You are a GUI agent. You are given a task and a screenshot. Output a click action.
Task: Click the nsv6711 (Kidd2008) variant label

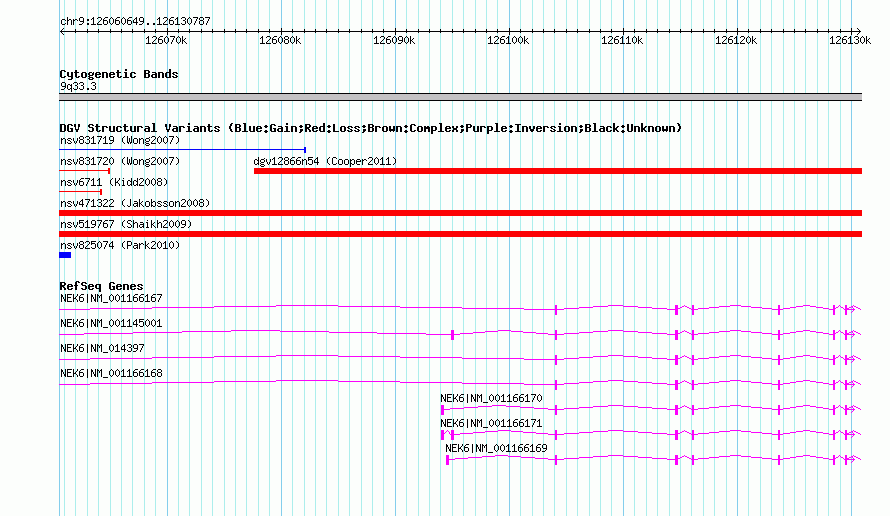point(114,182)
